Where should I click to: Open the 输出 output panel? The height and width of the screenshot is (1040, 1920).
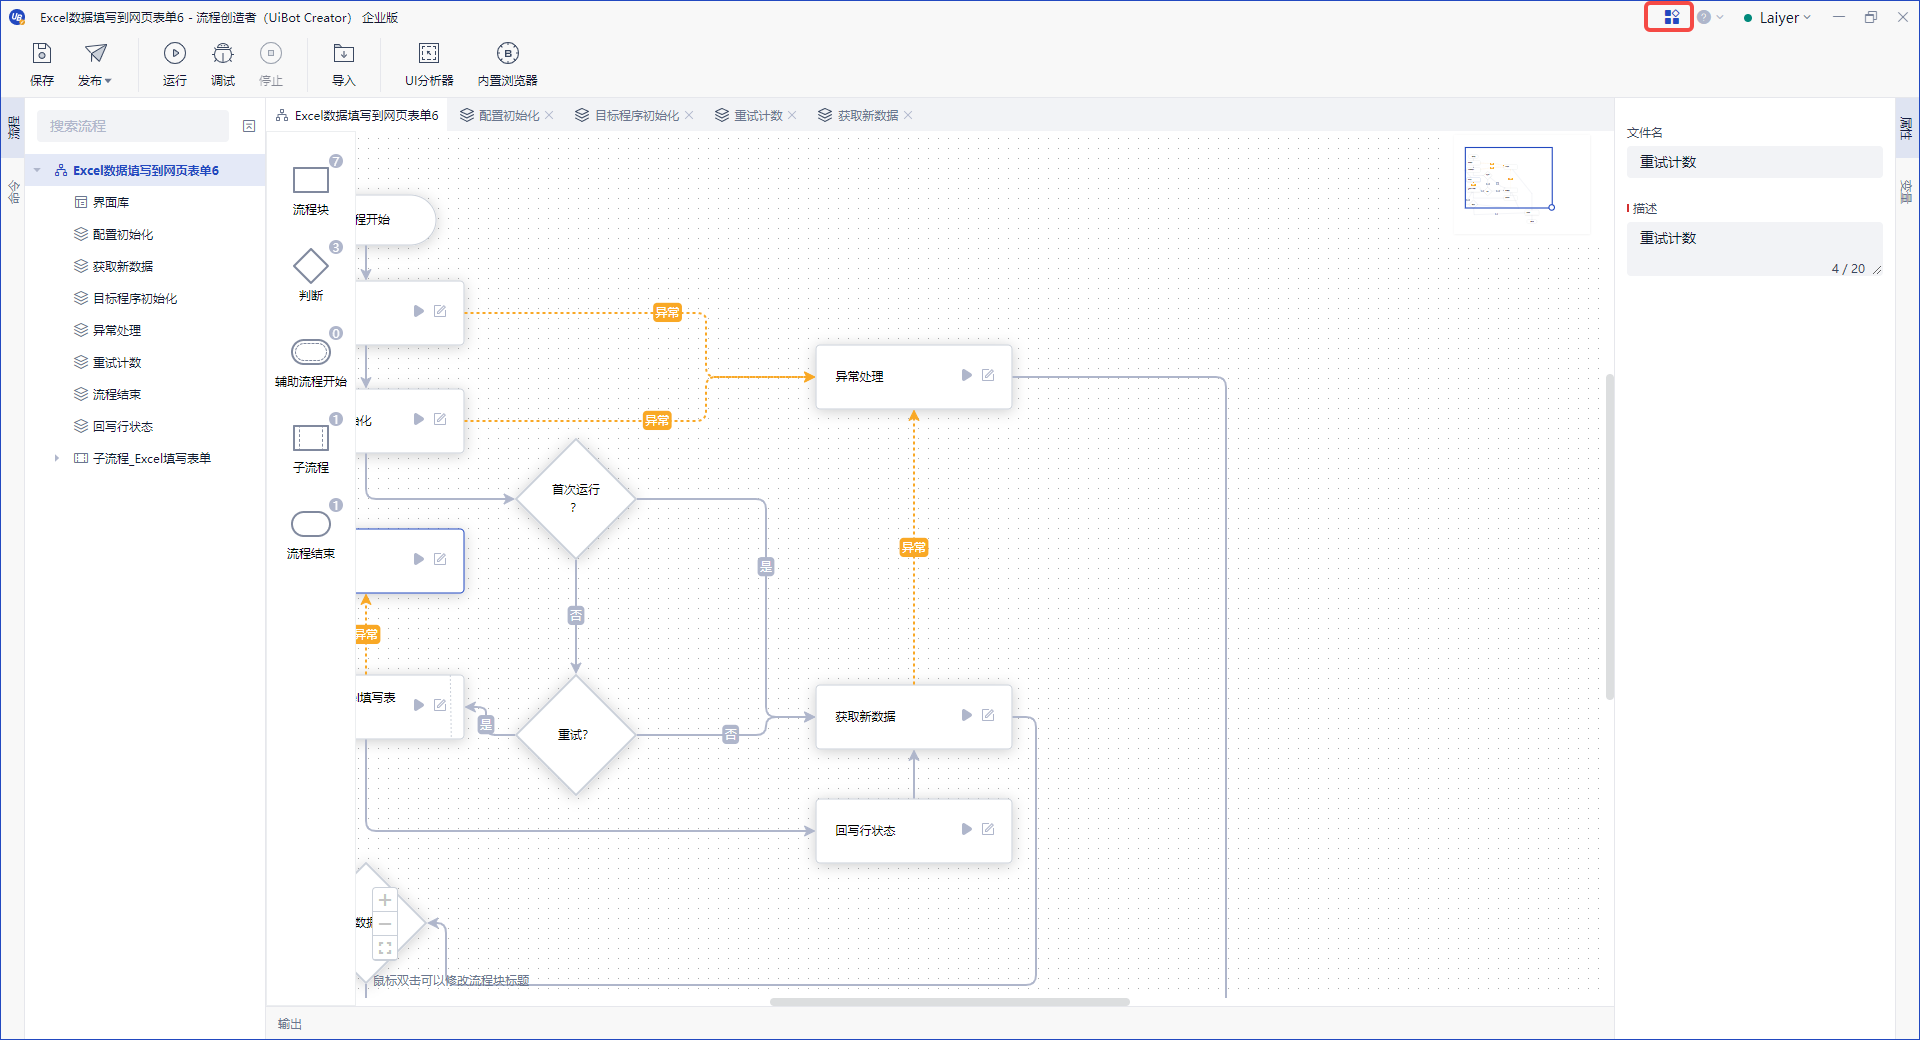[290, 1024]
